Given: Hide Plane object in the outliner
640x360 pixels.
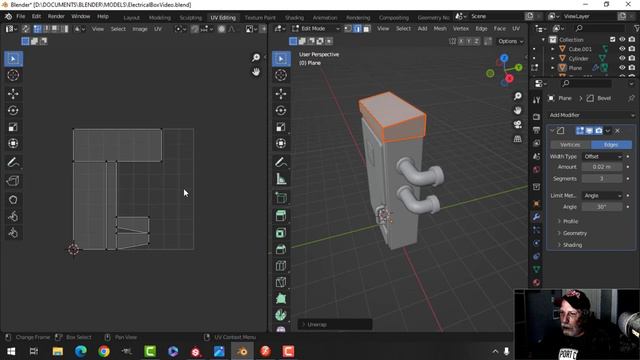Looking at the screenshot, I should [x=622, y=68].
